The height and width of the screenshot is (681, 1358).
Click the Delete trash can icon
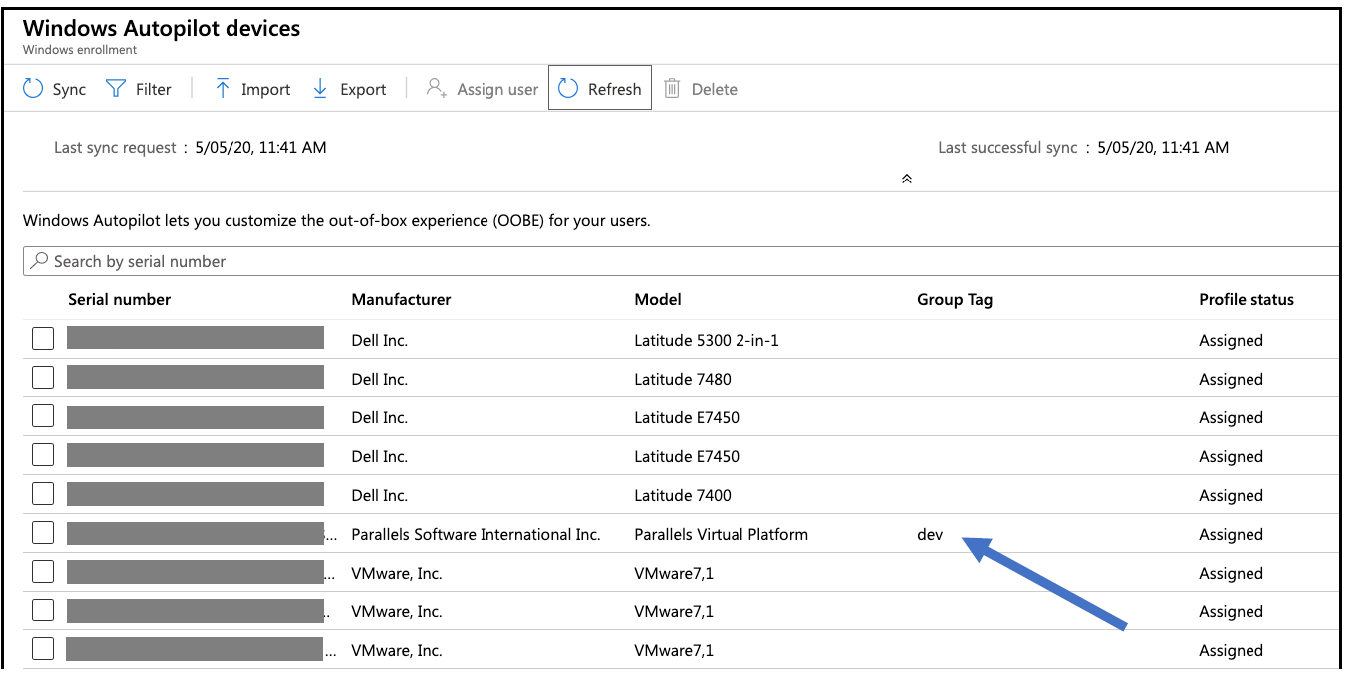tap(672, 89)
